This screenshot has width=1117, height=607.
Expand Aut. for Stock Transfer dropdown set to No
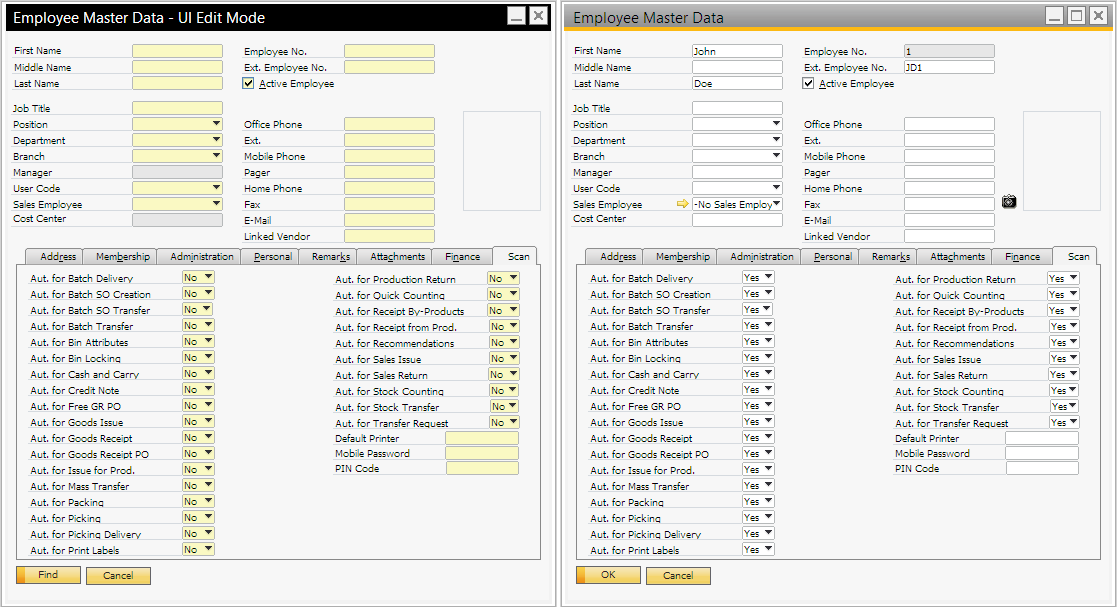pos(511,407)
